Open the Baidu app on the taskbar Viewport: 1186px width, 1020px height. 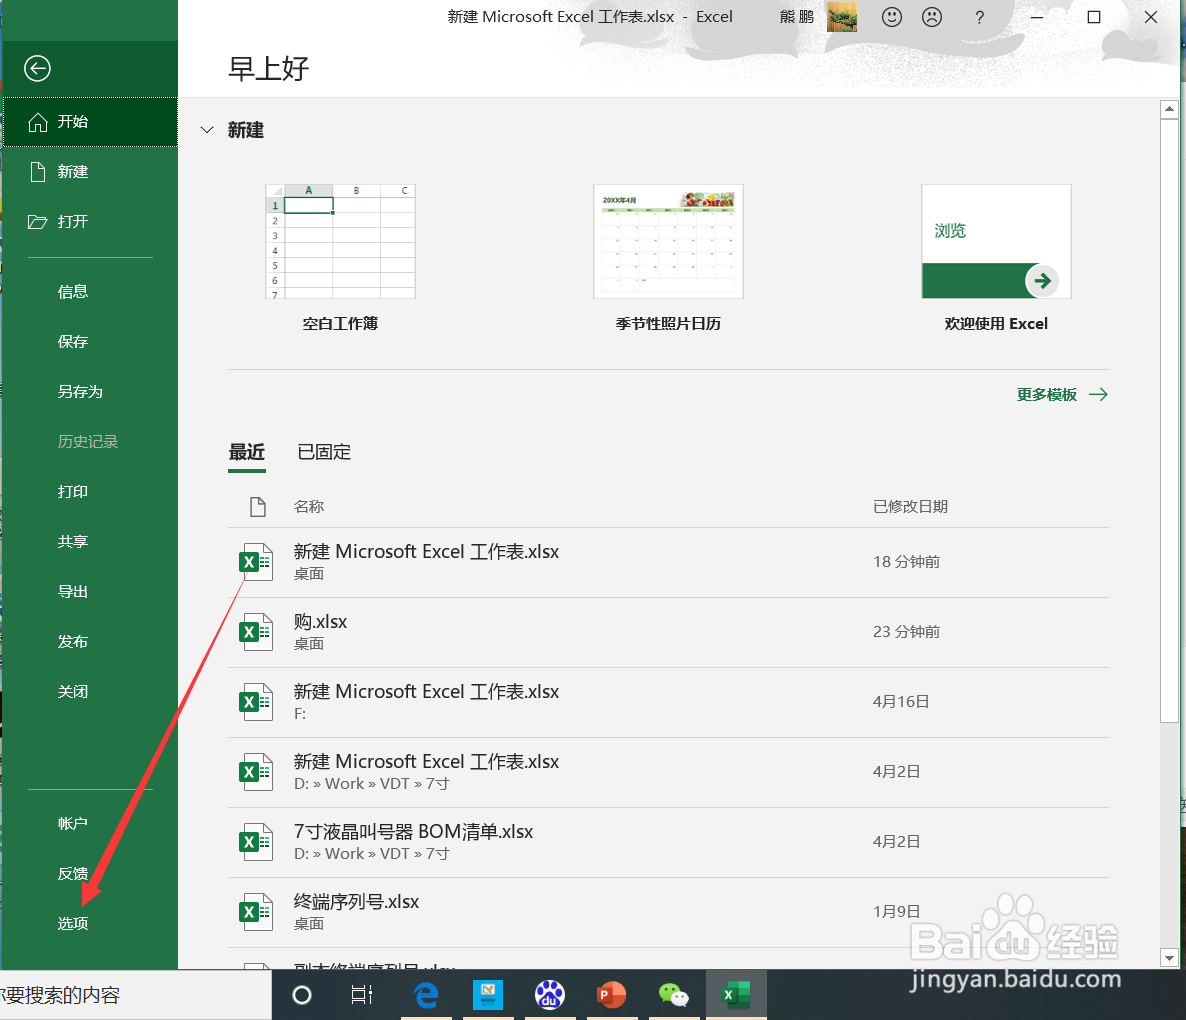[x=550, y=995]
